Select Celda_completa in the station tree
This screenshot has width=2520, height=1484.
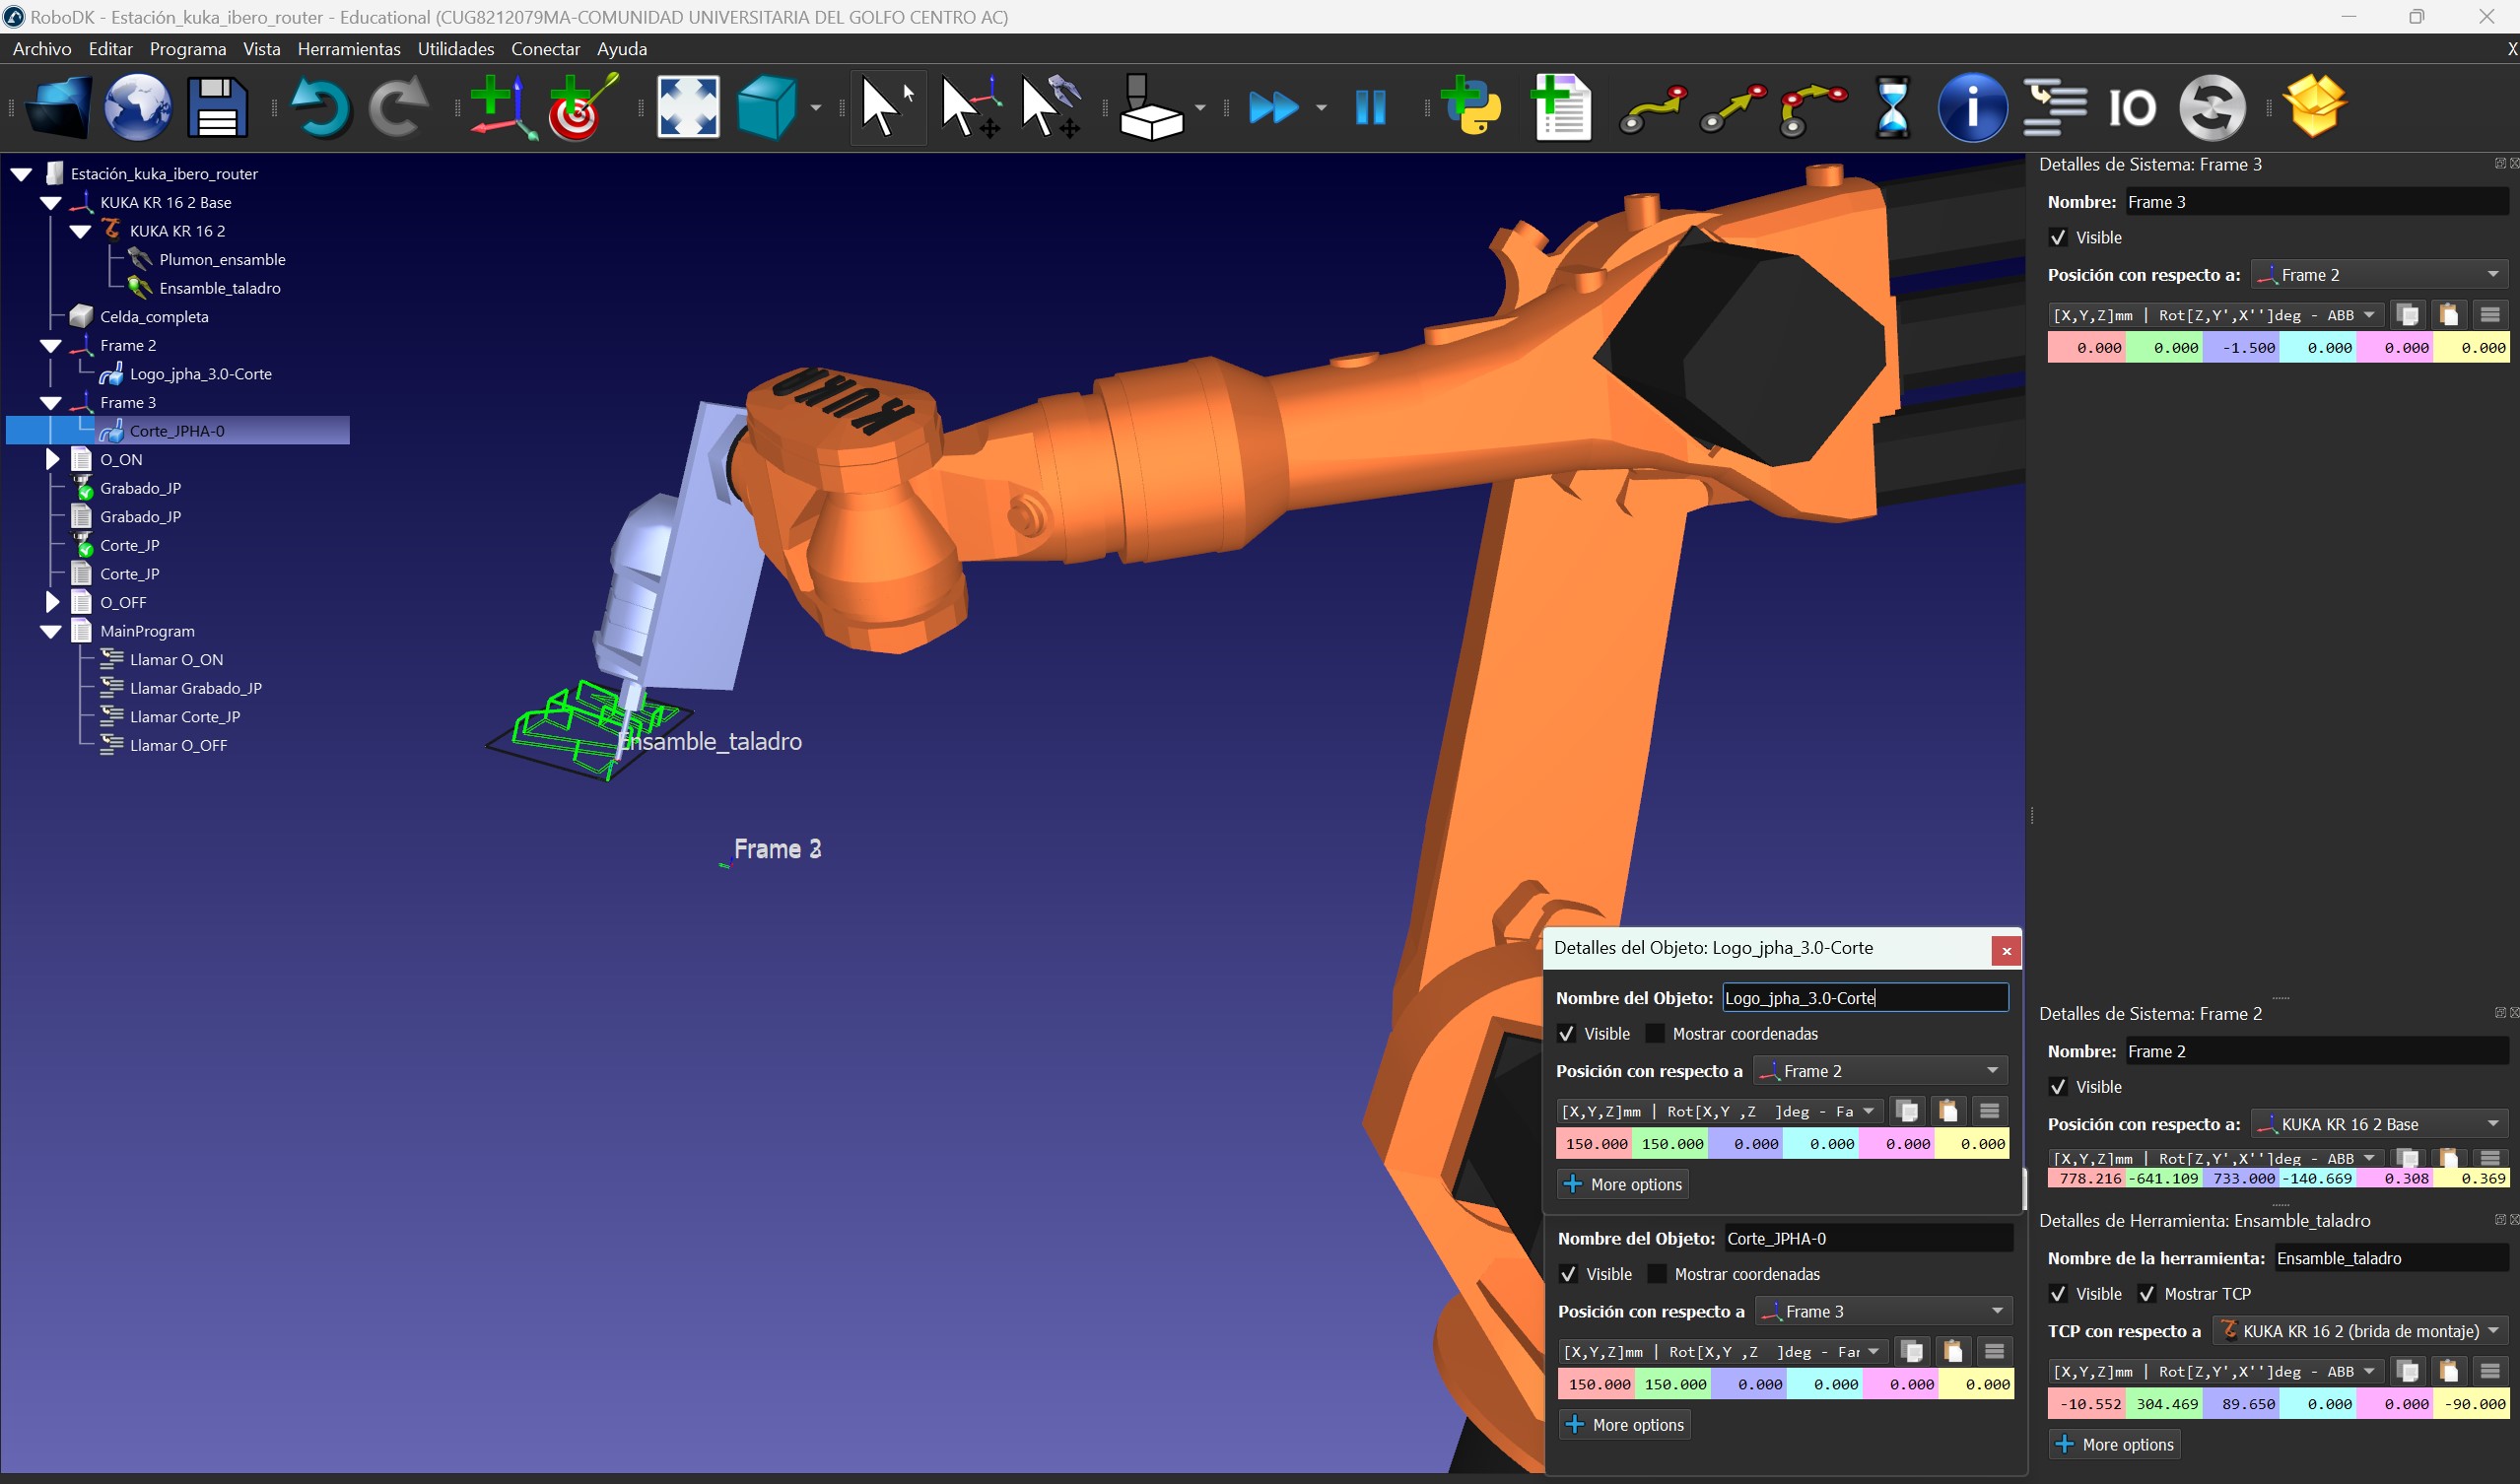point(154,316)
